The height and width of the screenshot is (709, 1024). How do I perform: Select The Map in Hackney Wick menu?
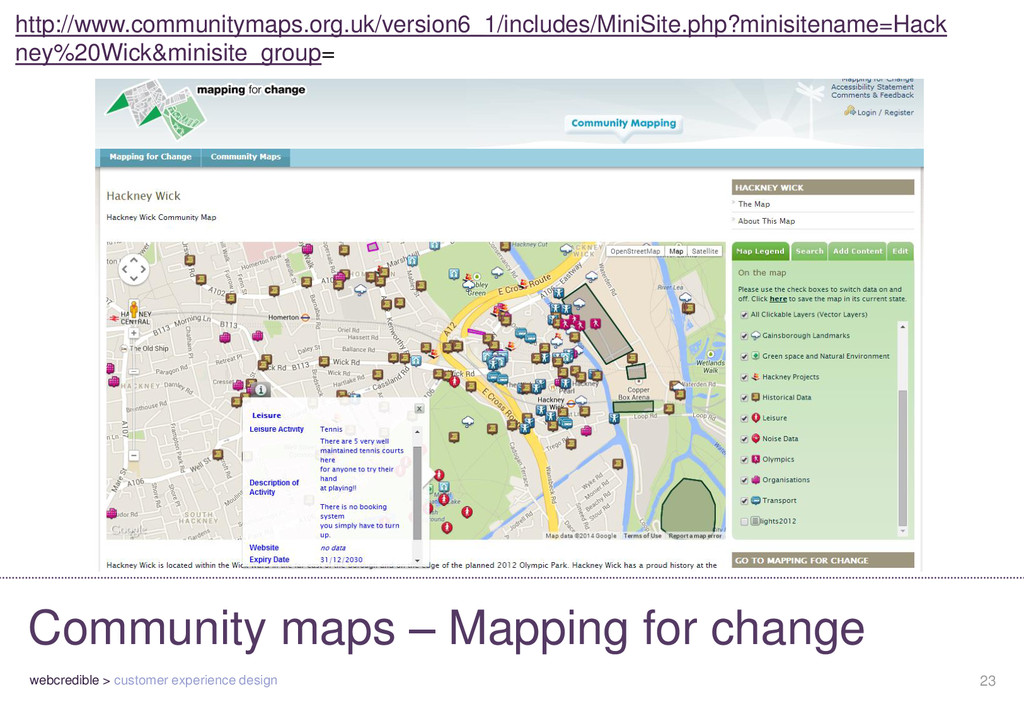754,204
